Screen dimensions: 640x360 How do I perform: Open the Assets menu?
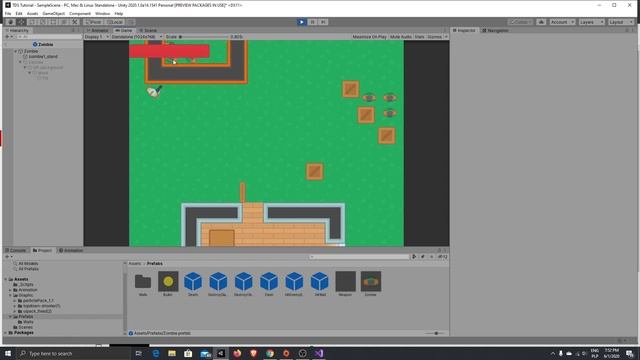coord(32,13)
